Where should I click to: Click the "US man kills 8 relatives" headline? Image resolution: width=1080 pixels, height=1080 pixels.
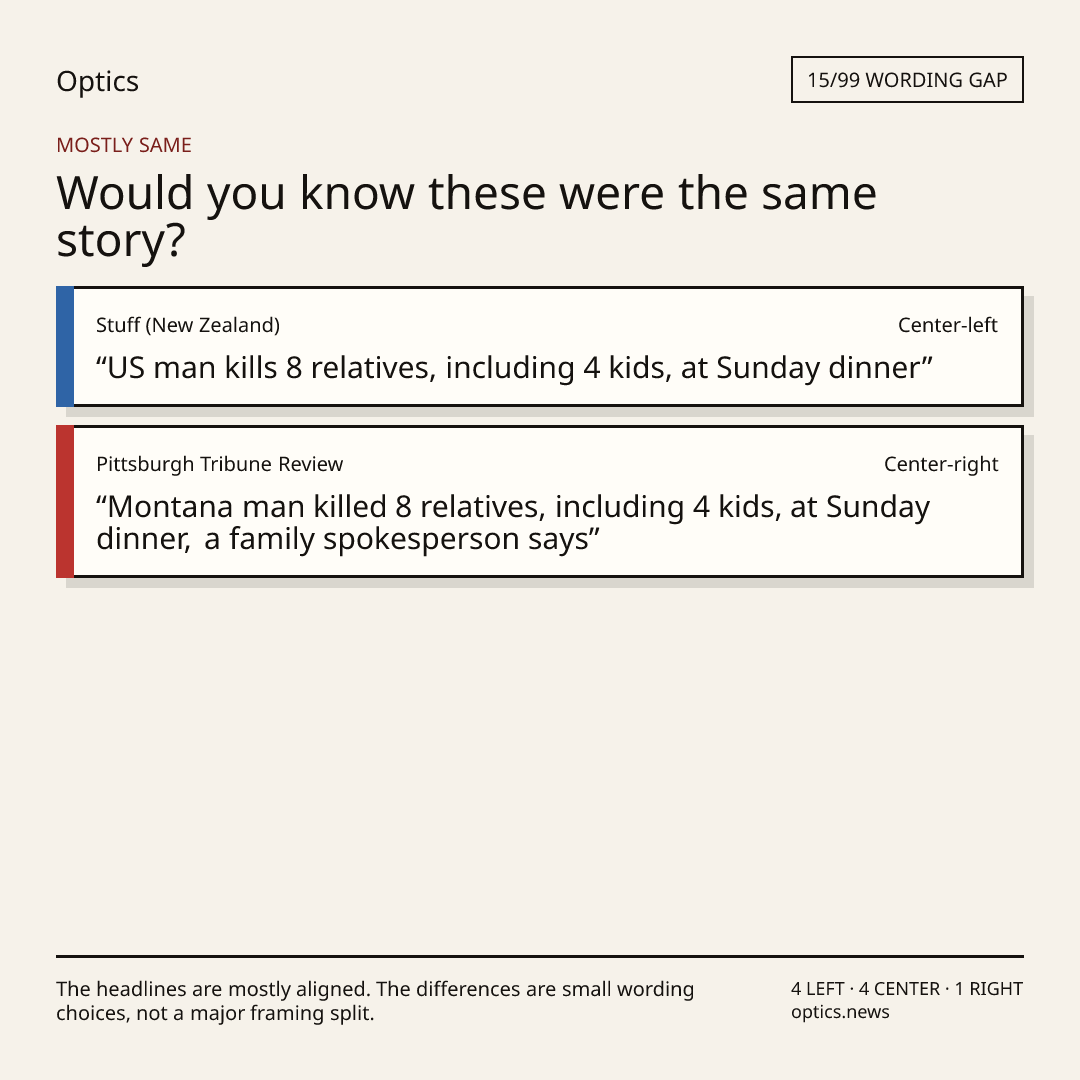(514, 368)
